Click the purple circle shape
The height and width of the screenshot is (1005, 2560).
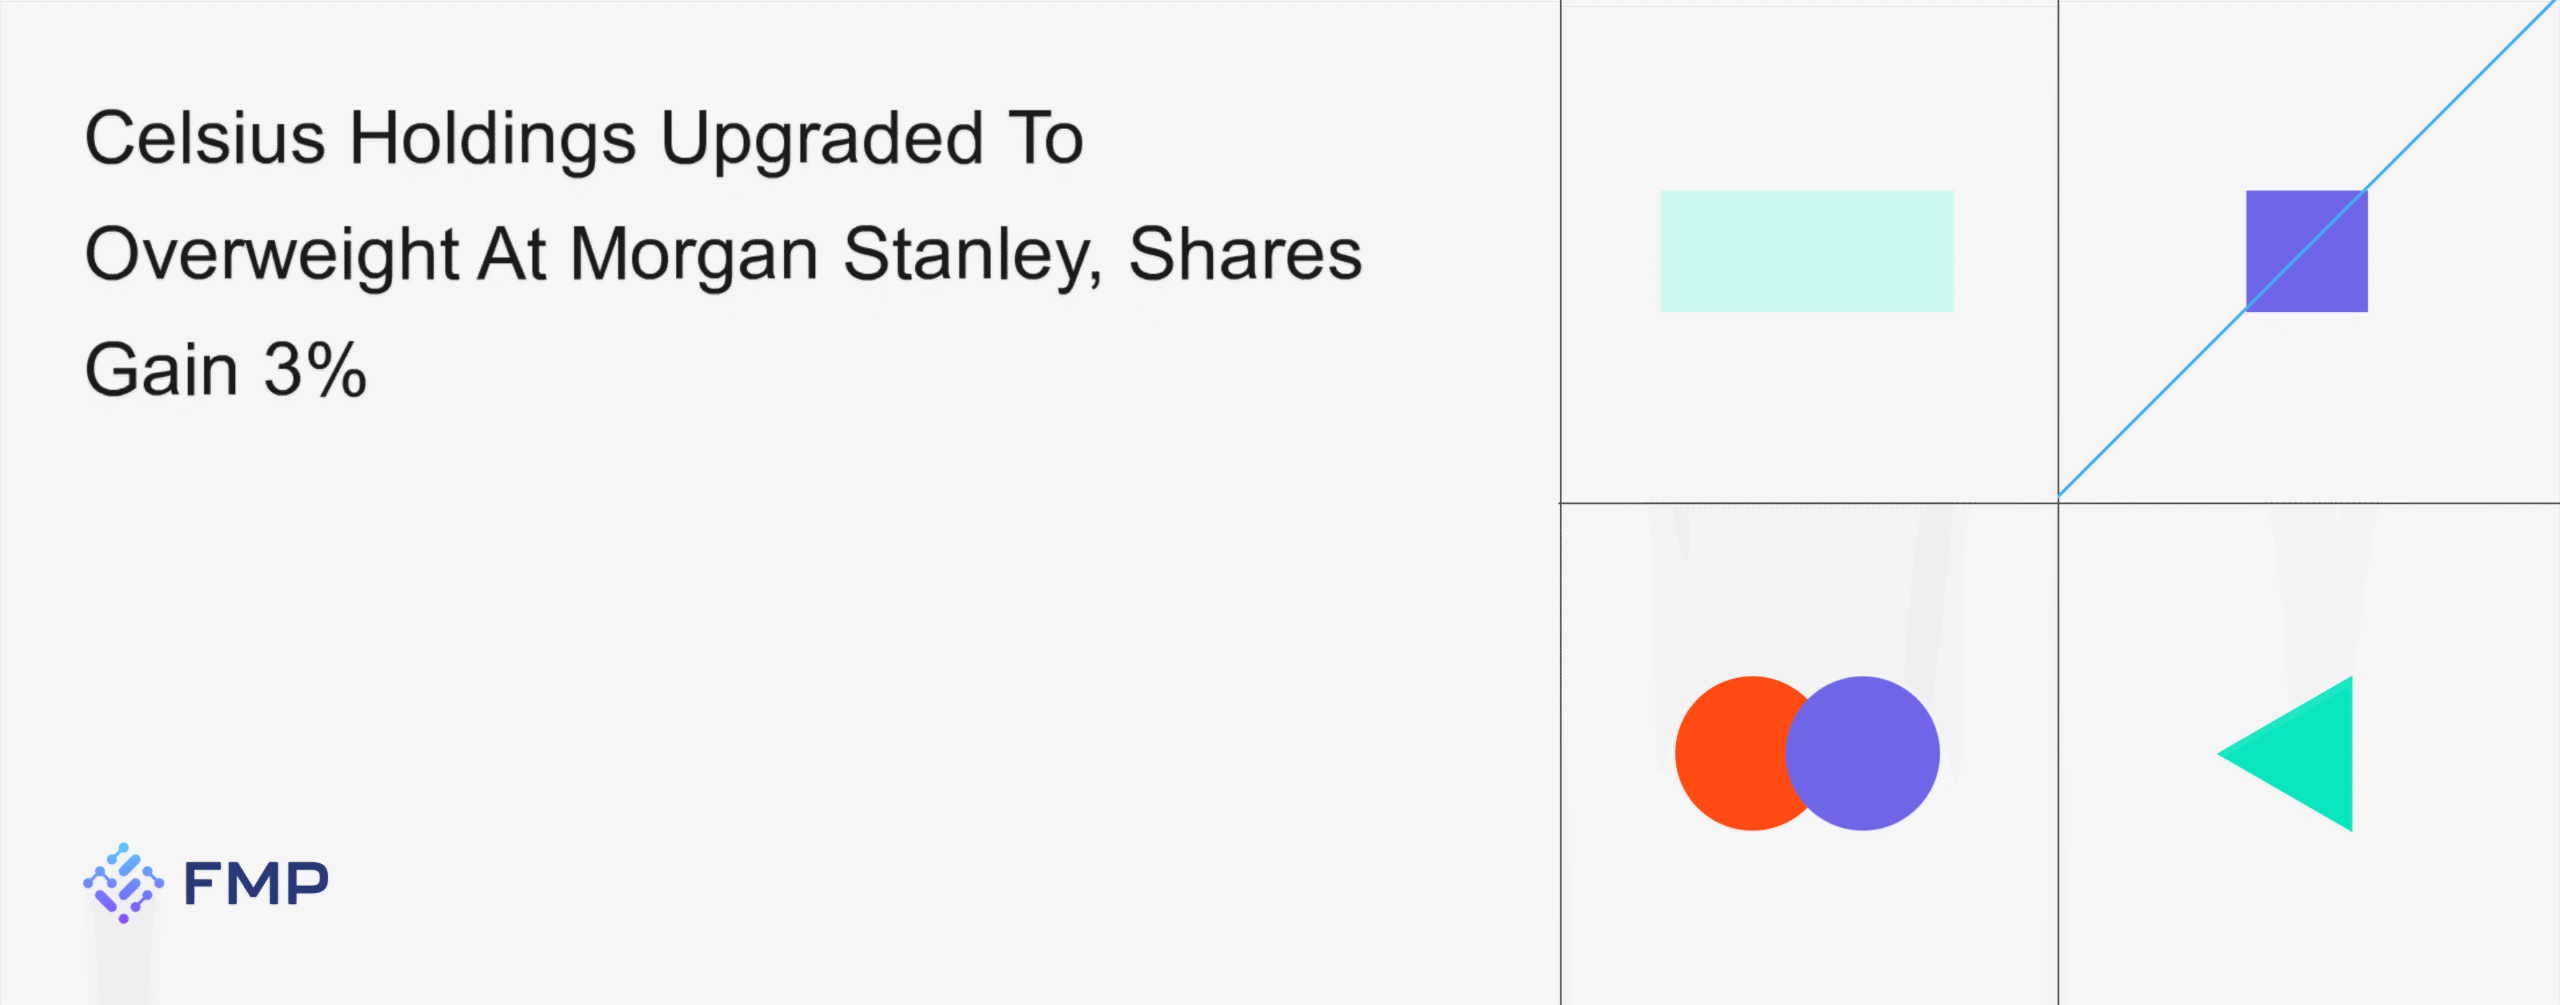point(1872,753)
